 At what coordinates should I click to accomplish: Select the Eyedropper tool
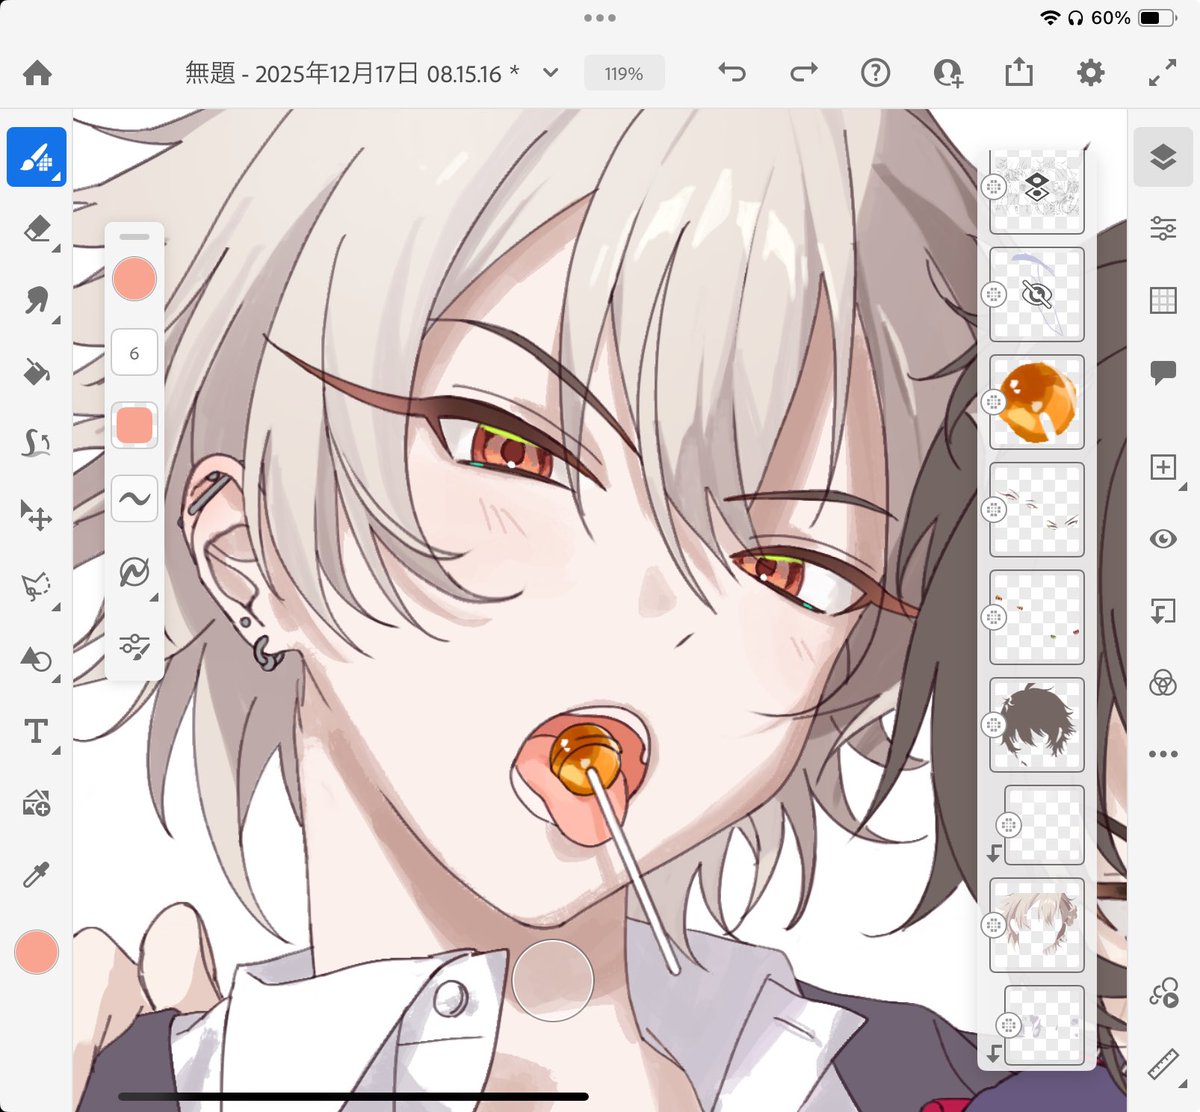[36, 875]
